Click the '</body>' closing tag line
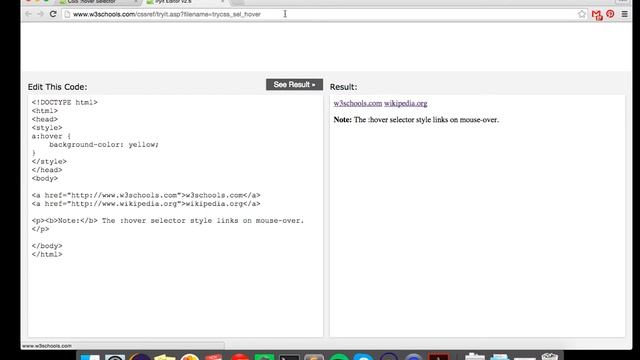The width and height of the screenshot is (640, 360). point(47,246)
